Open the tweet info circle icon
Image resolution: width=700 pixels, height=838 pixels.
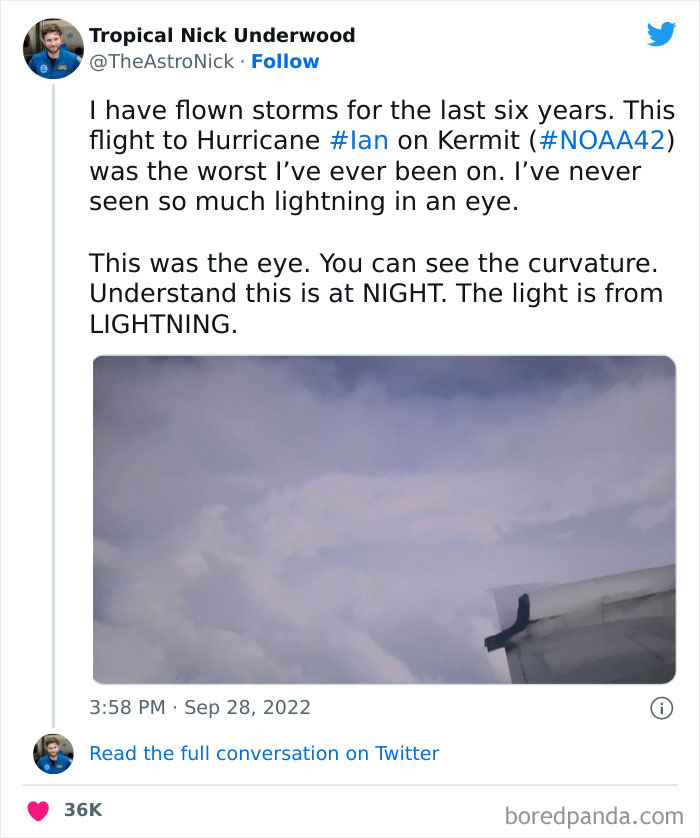[x=661, y=708]
